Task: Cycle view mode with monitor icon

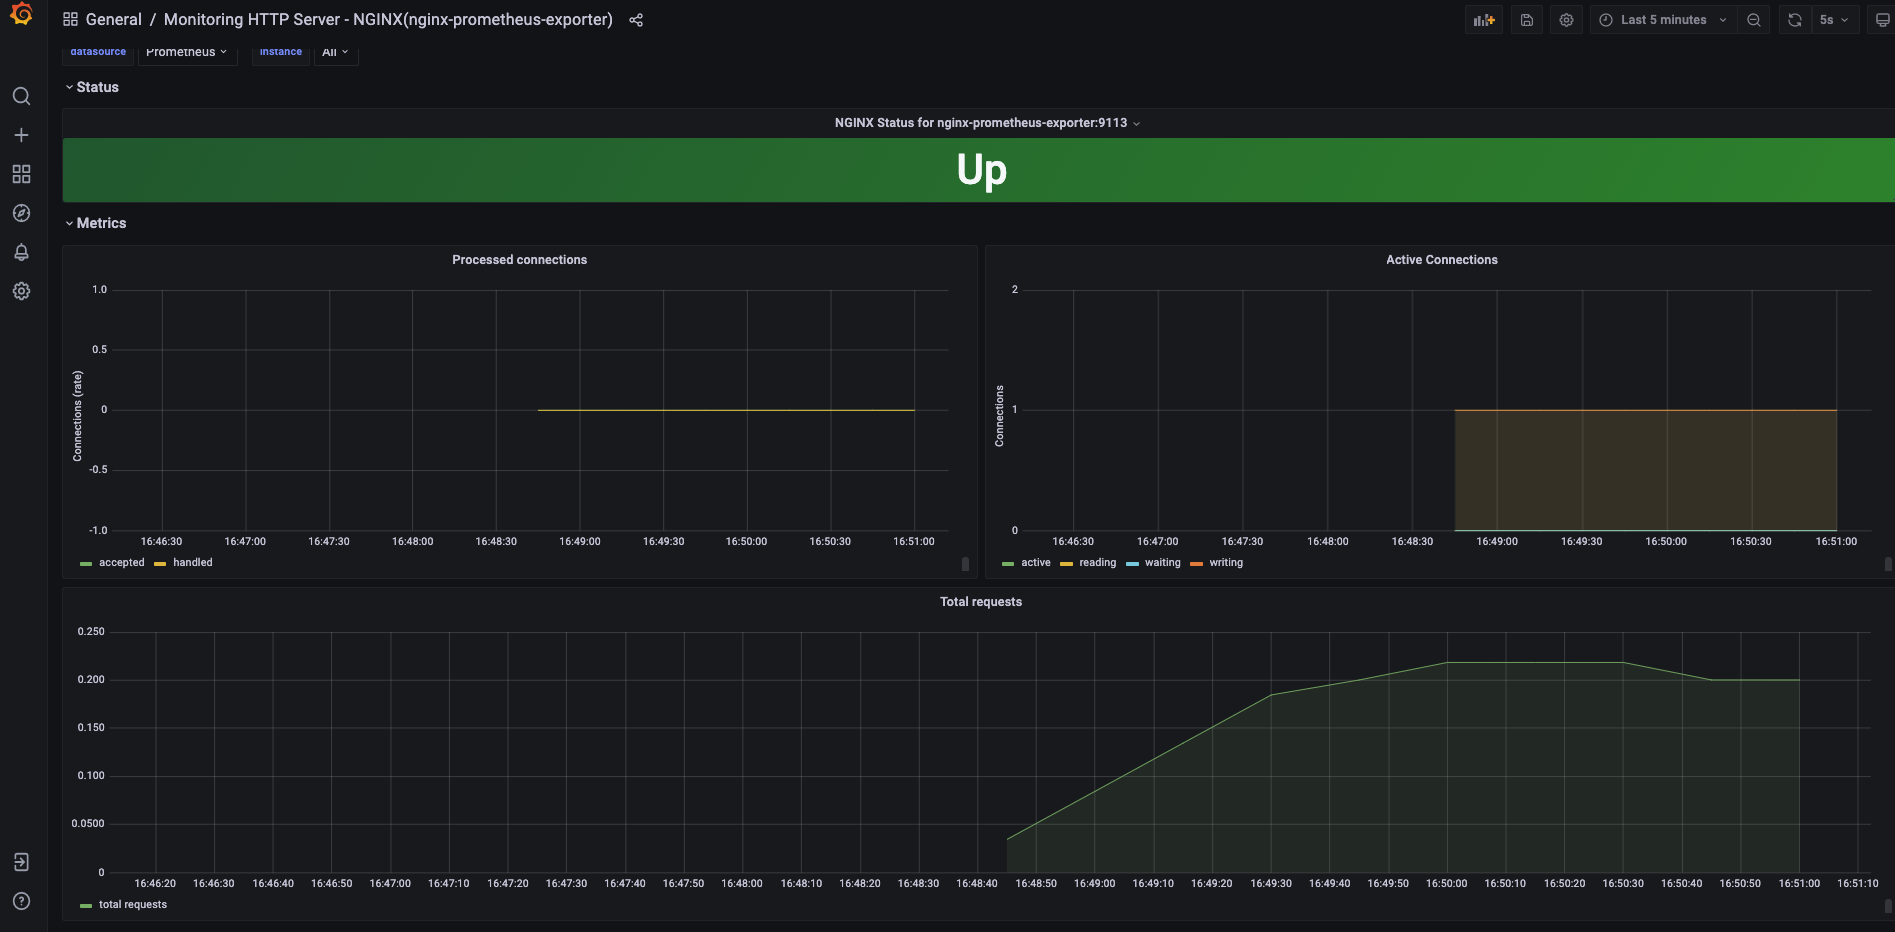Action: click(x=1882, y=20)
